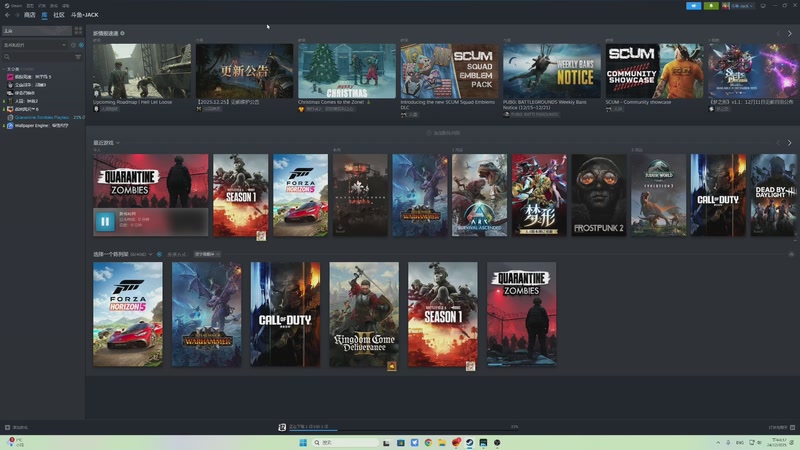
Task: Open the 斗鱼-JACK profile tab
Action: (85, 15)
